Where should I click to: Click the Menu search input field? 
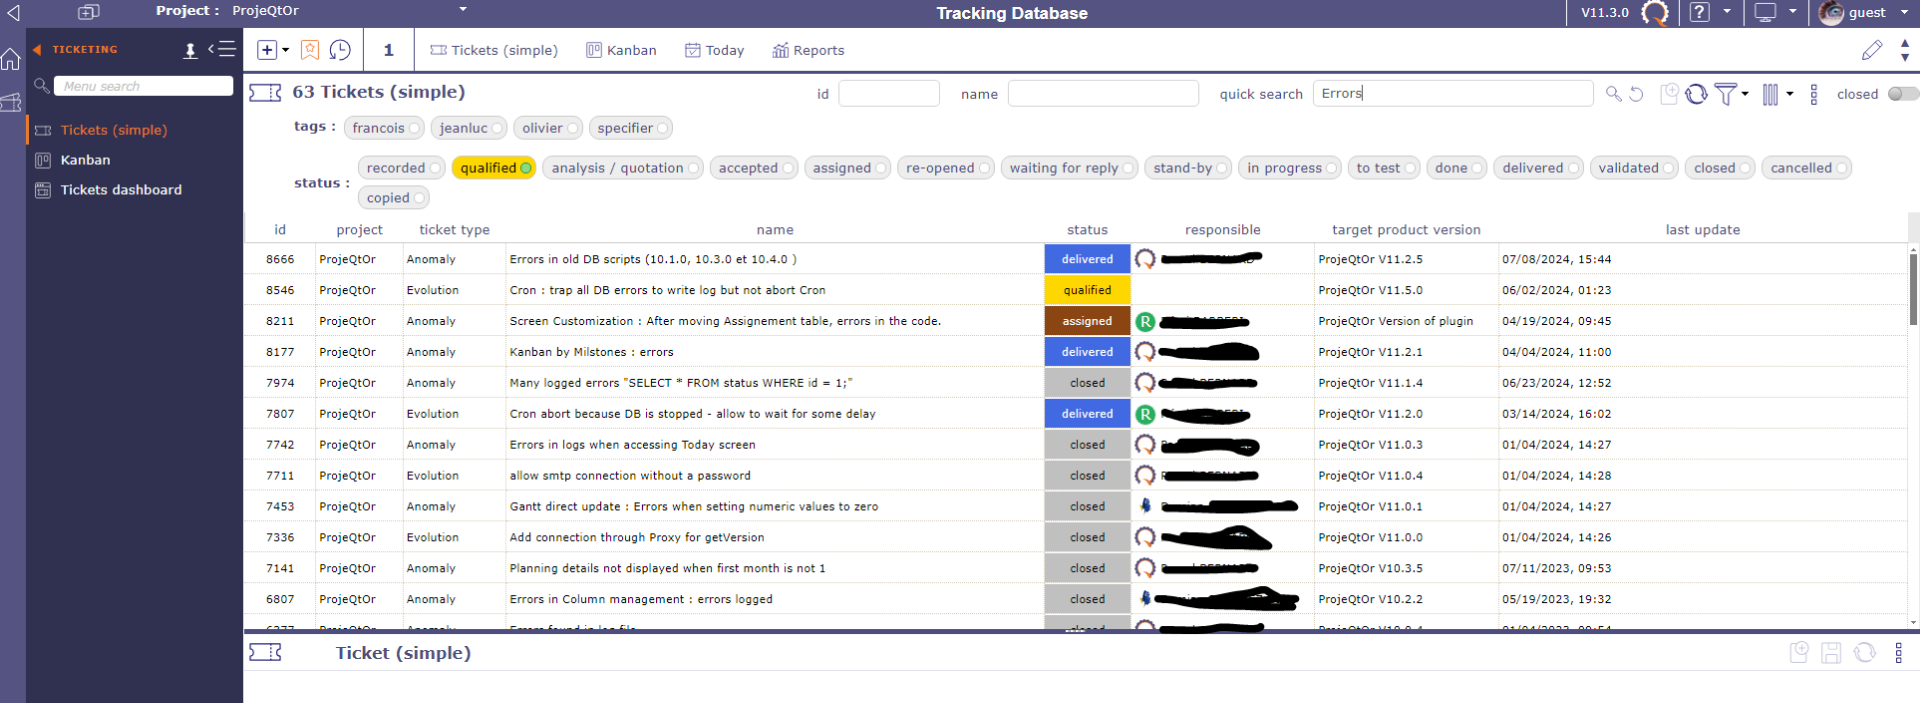tap(143, 86)
